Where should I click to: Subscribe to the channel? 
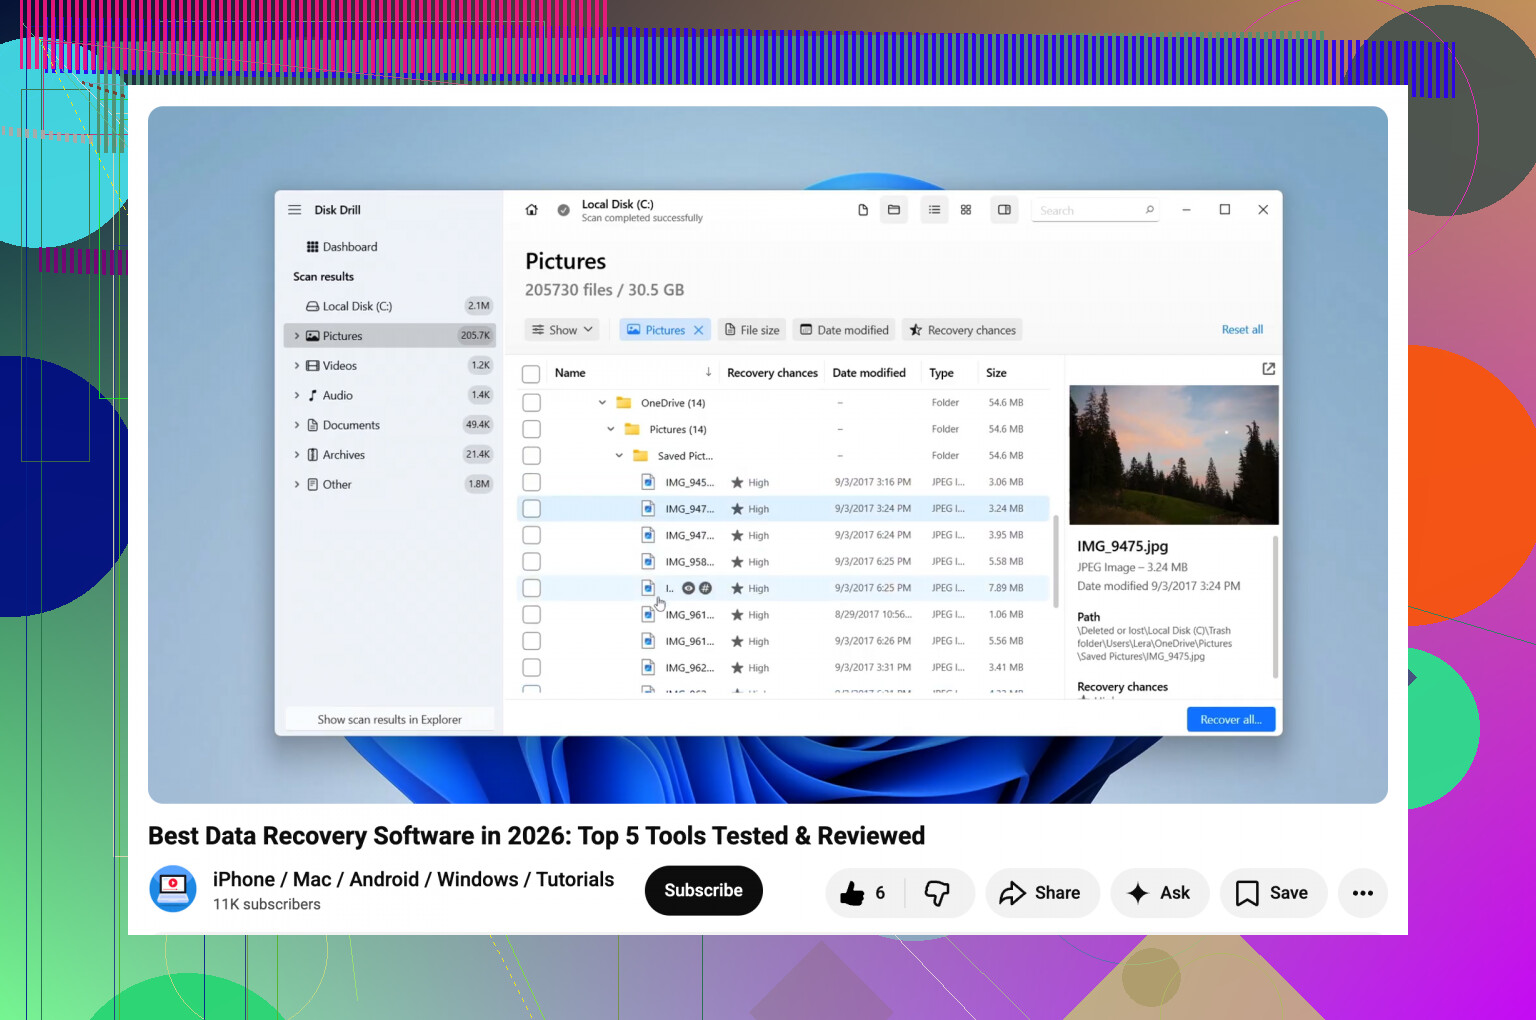click(x=704, y=890)
